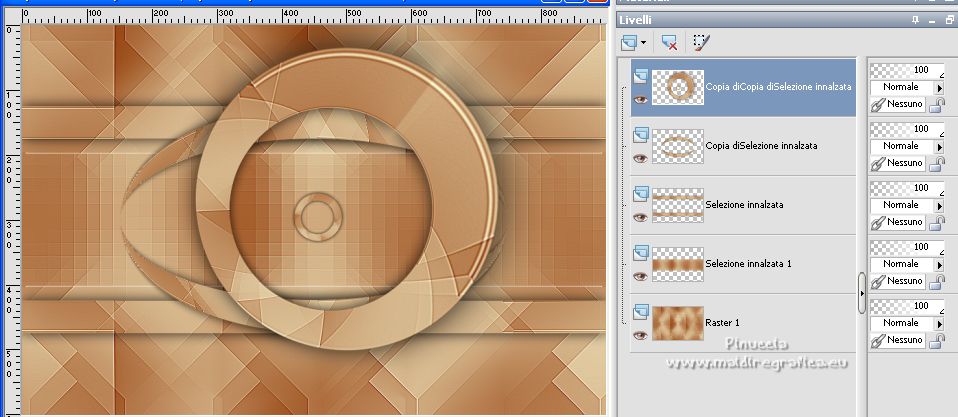958x417 pixels.
Task: Open blend mode 'Normale' of 'Copia diSelezione innalzata'
Action: (x=907, y=147)
